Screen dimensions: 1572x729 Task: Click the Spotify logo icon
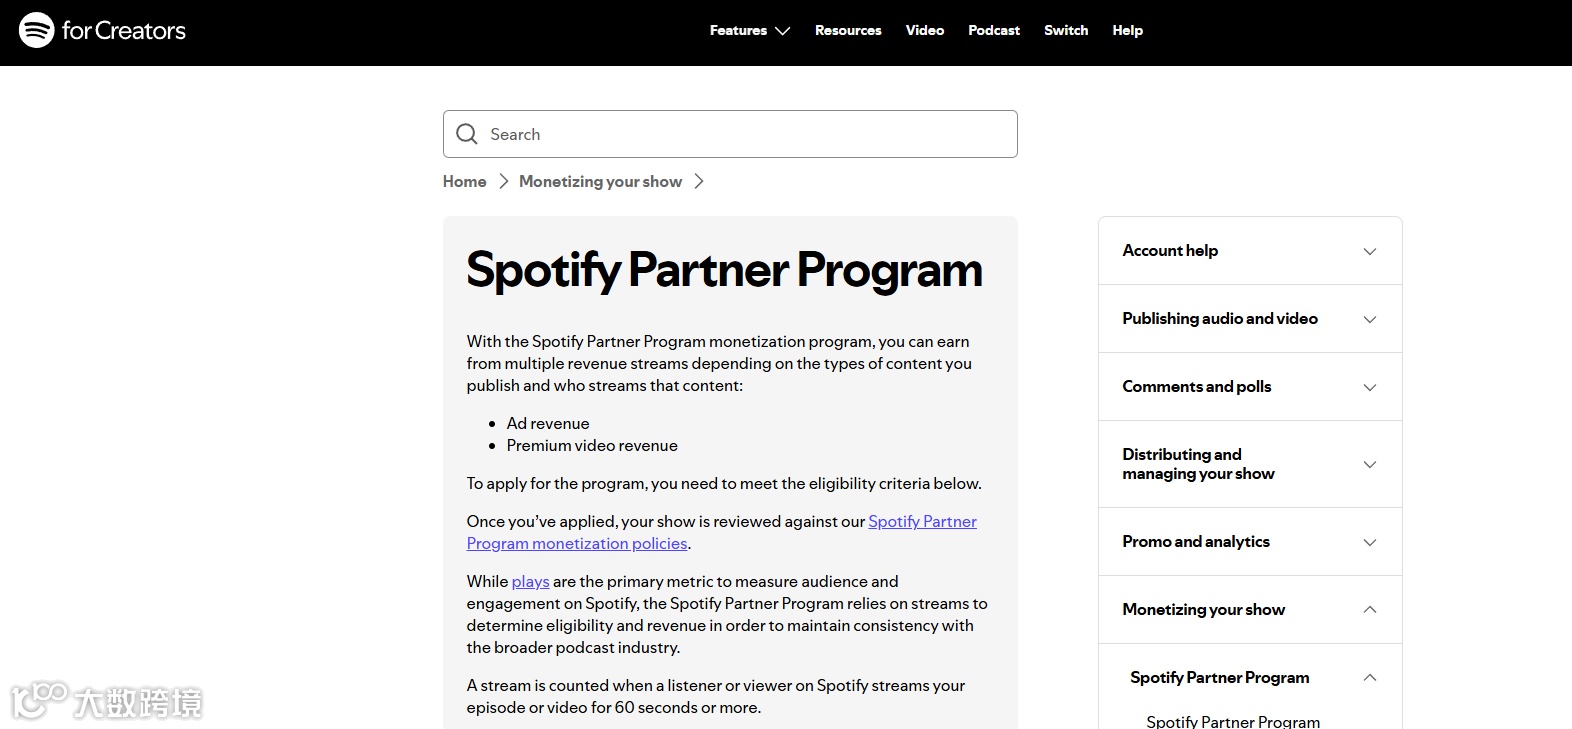tap(36, 30)
